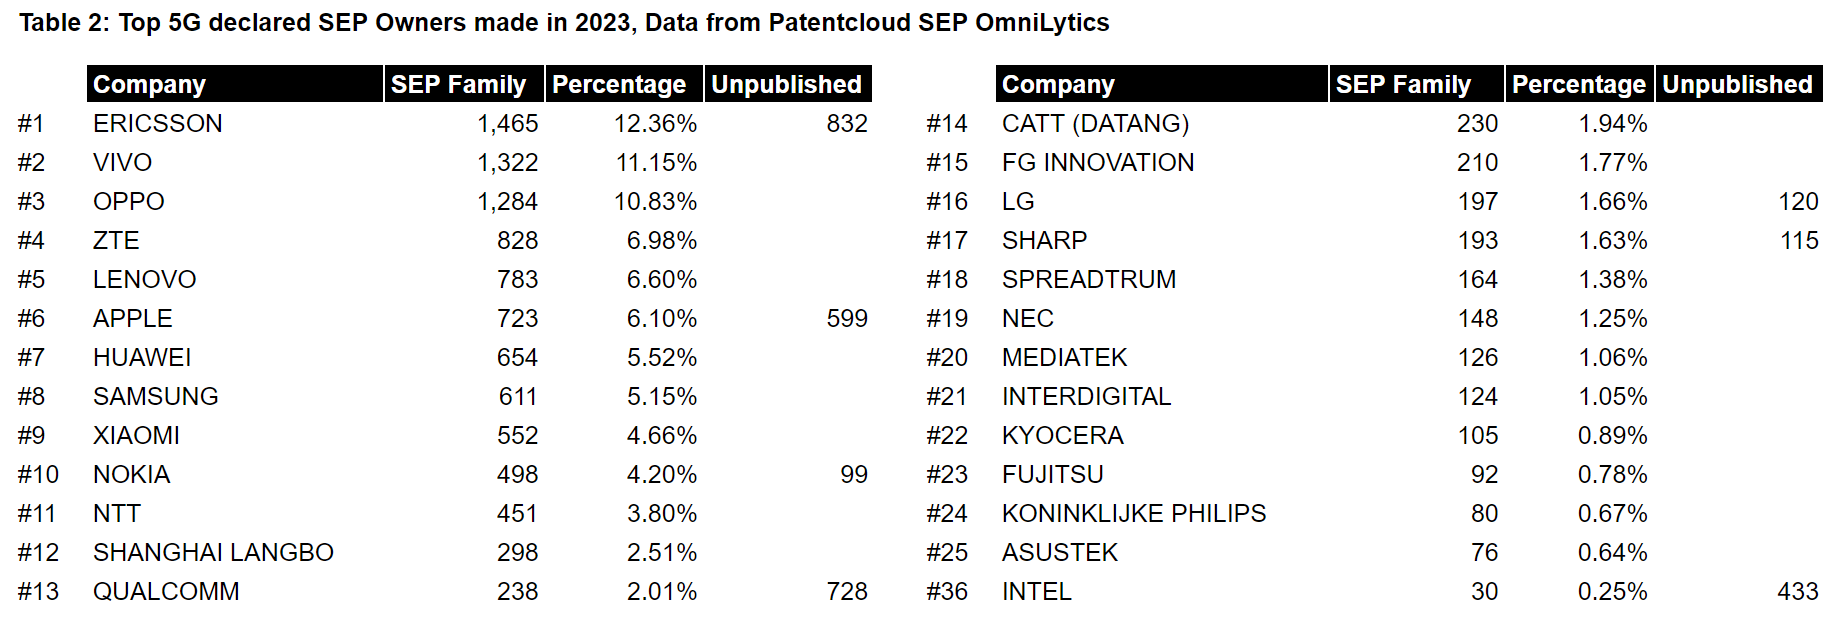Click the INTERDIGITAL company name
The width and height of the screenshot is (1836, 625).
point(1086,397)
